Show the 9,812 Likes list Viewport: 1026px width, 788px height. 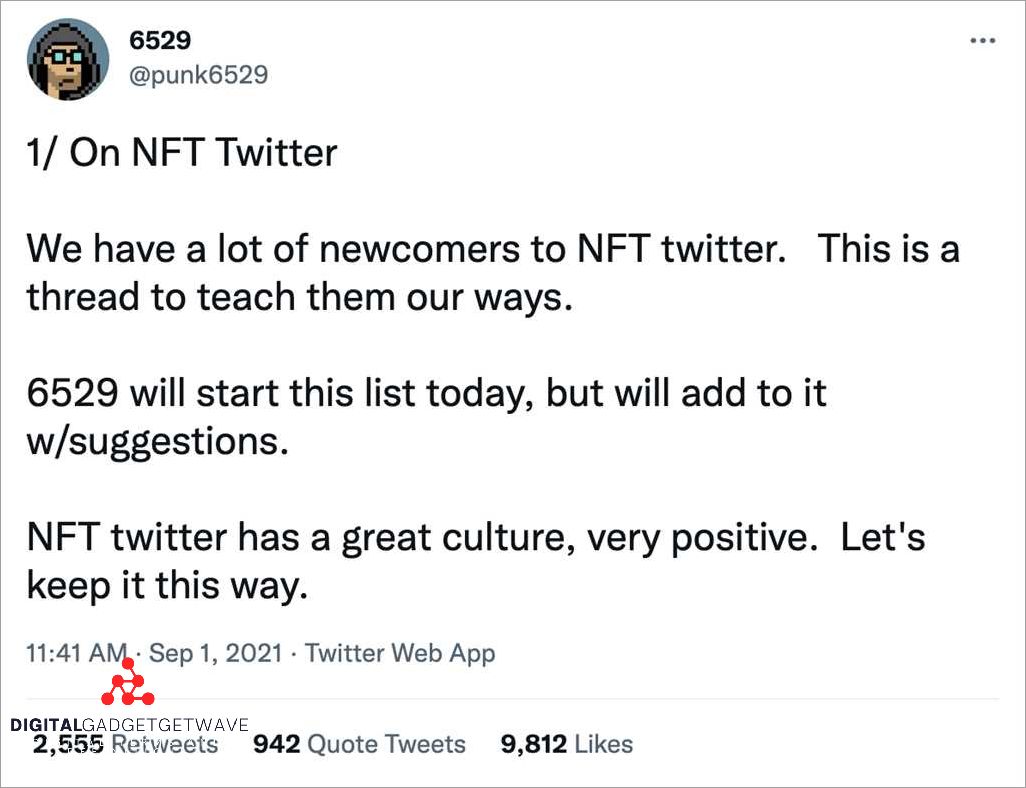coord(566,744)
